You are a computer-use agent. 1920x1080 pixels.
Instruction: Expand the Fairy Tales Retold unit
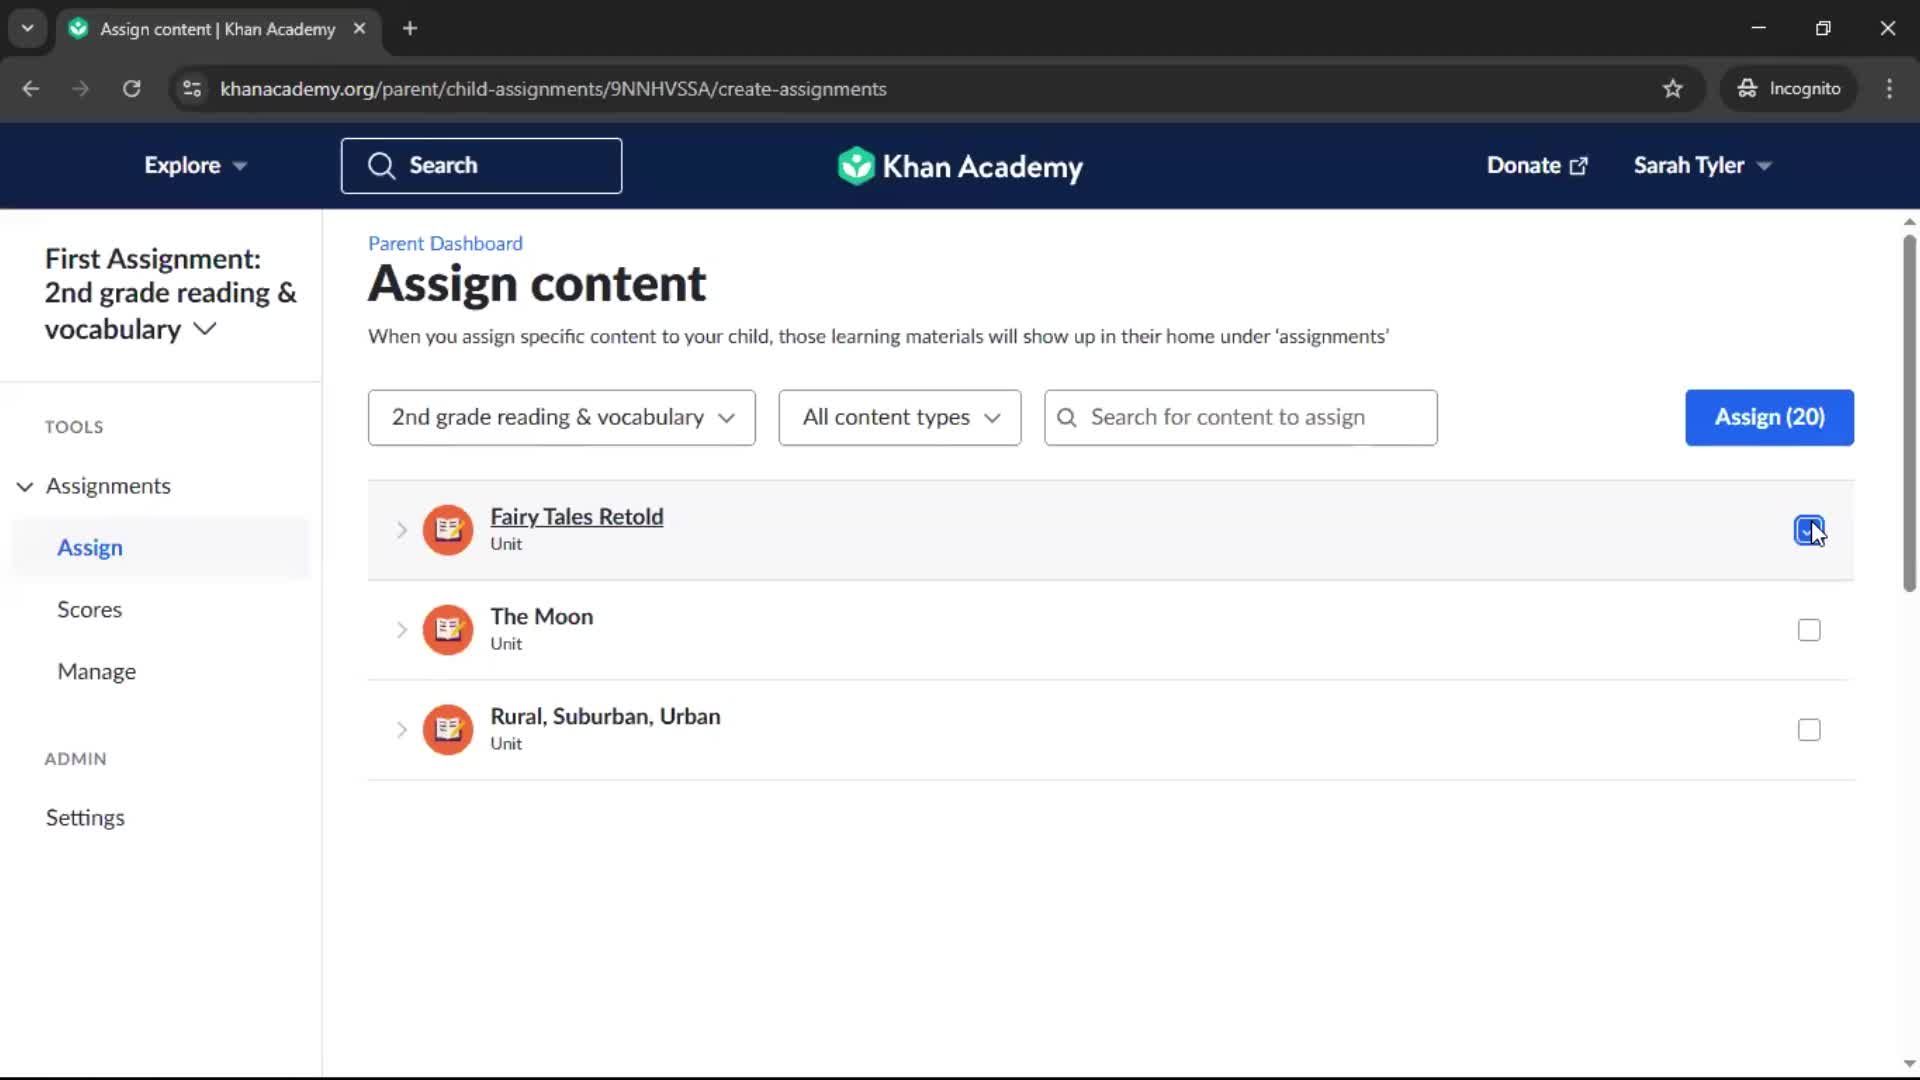(401, 530)
